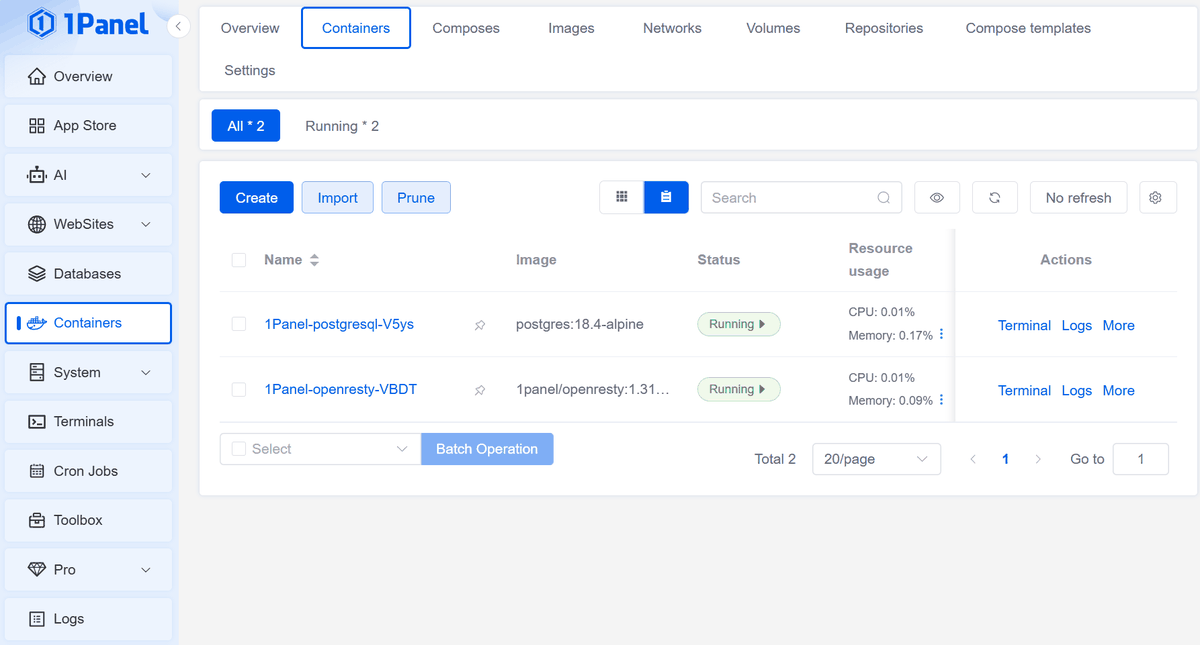Open Terminal for 1Panel-postgresql-V5ys

[x=1024, y=325]
